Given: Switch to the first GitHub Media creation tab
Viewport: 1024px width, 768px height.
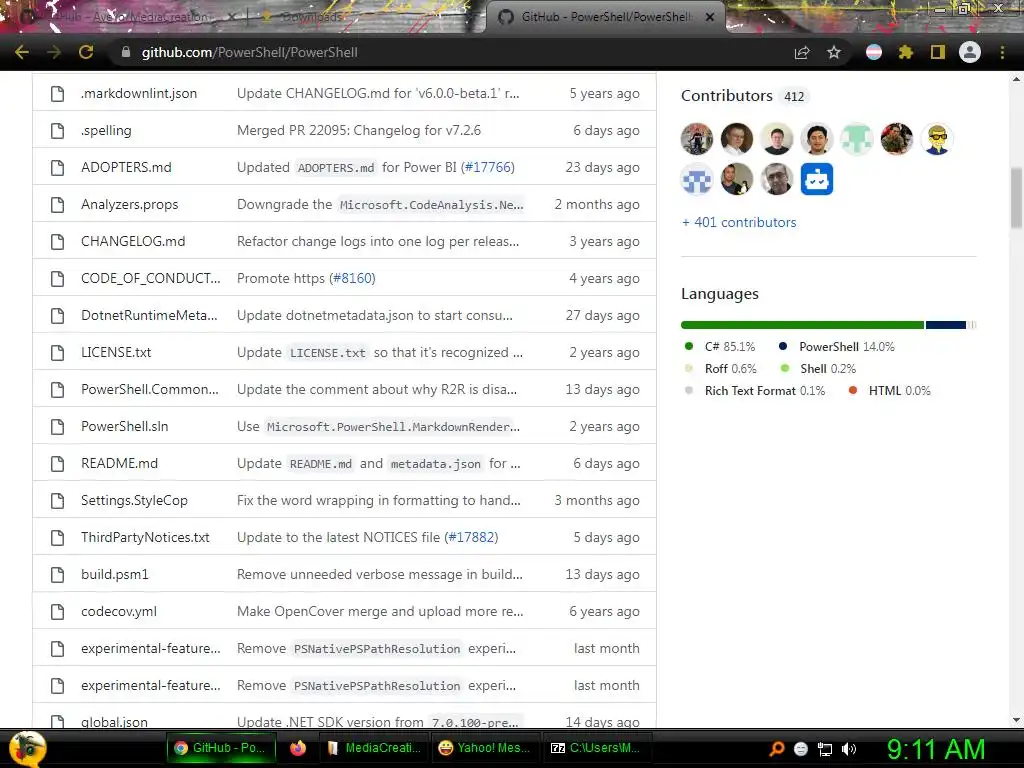Looking at the screenshot, I should (x=129, y=17).
